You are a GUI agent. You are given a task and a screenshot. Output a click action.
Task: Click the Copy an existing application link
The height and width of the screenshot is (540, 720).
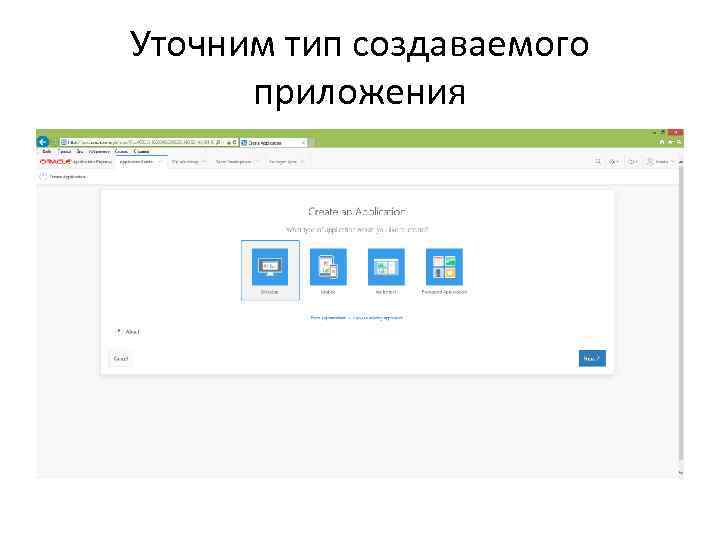tap(378, 317)
